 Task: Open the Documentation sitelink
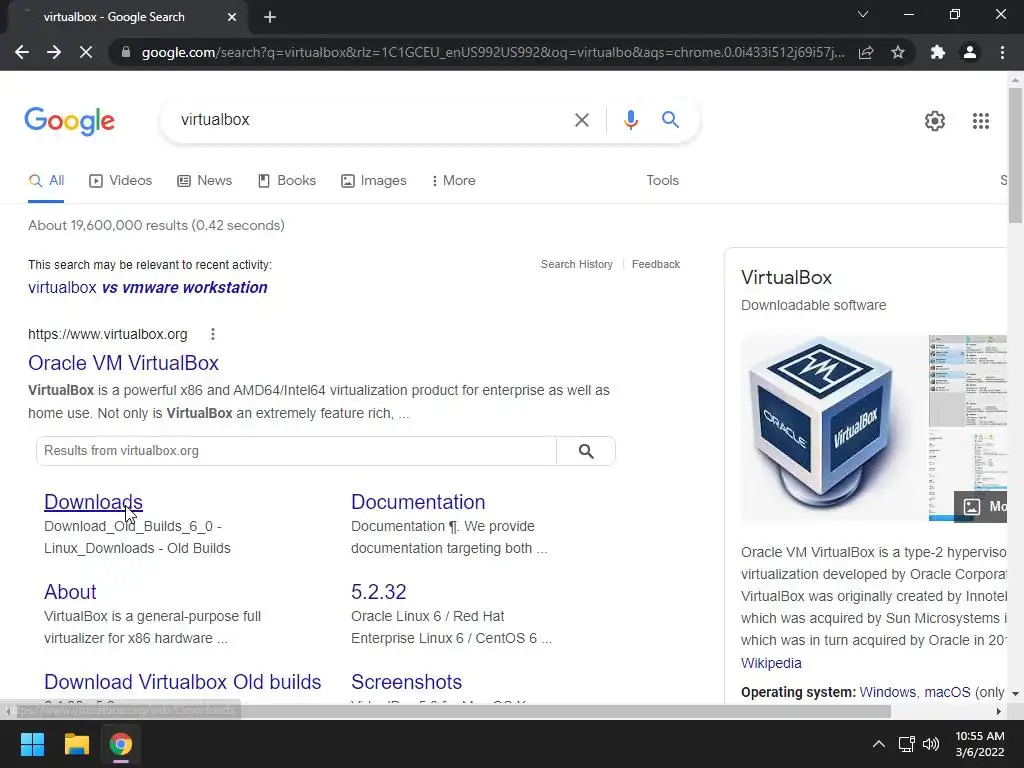pos(418,502)
